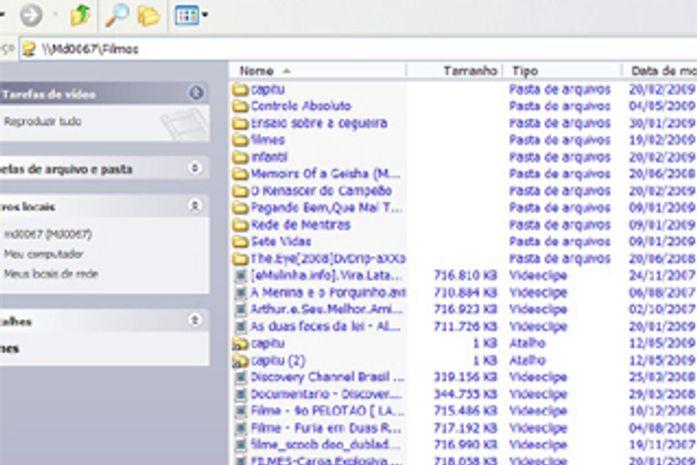Select the Filme - Furia em Duas R video icon

(240, 428)
